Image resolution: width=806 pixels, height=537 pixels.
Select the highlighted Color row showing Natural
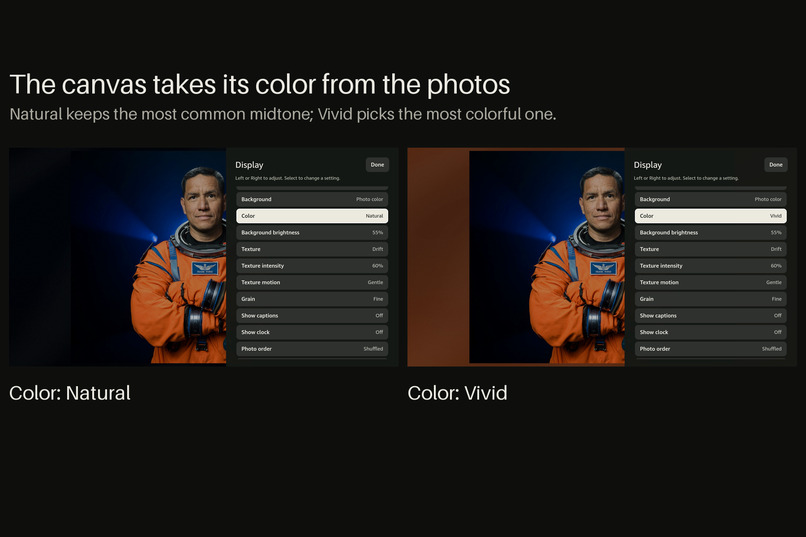(x=312, y=216)
